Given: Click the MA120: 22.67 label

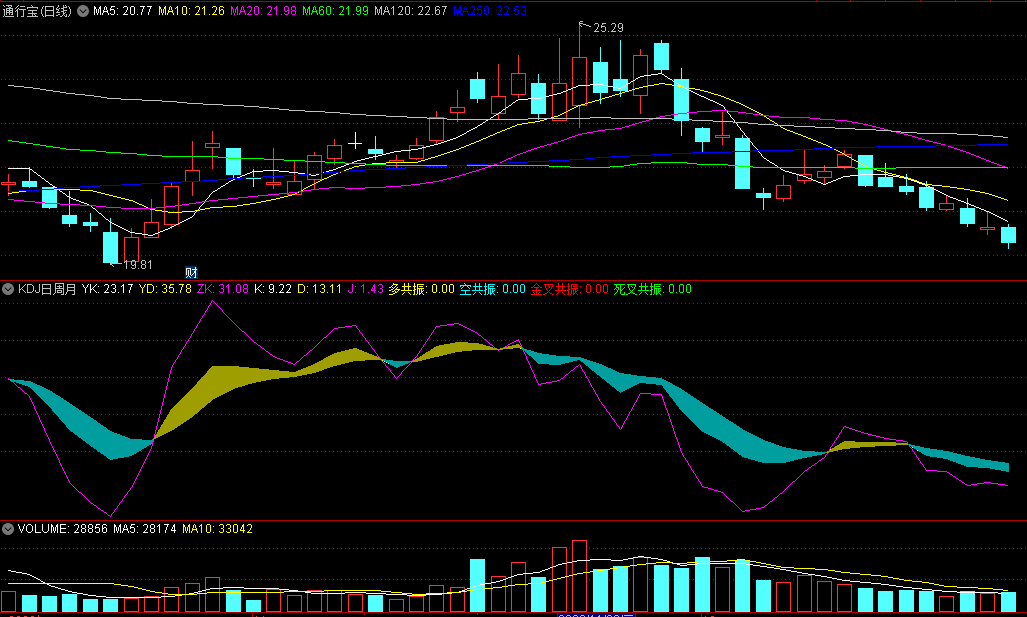Looking at the screenshot, I should [411, 11].
